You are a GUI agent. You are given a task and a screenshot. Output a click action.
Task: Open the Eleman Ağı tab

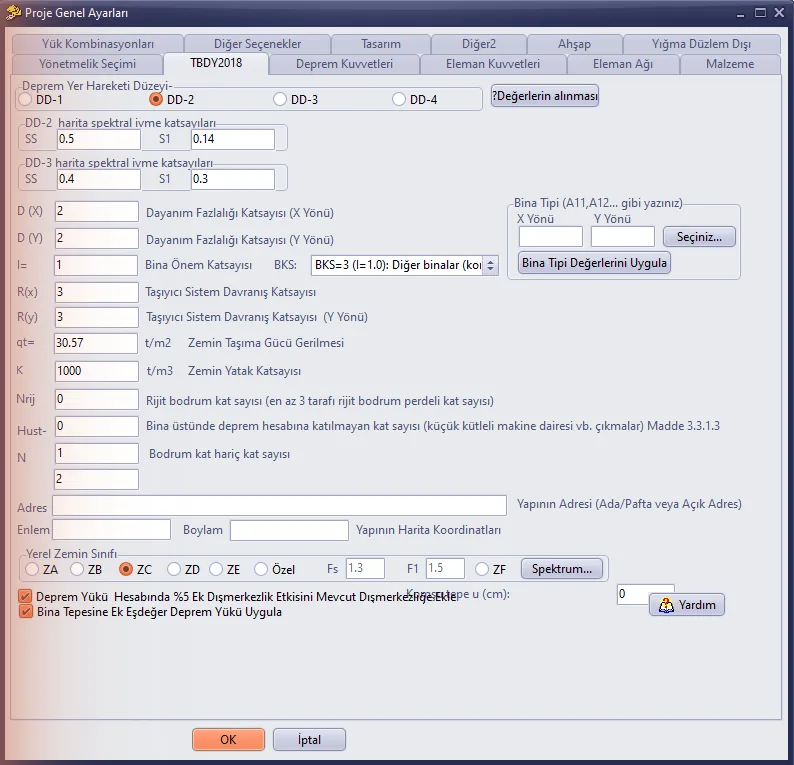623,64
